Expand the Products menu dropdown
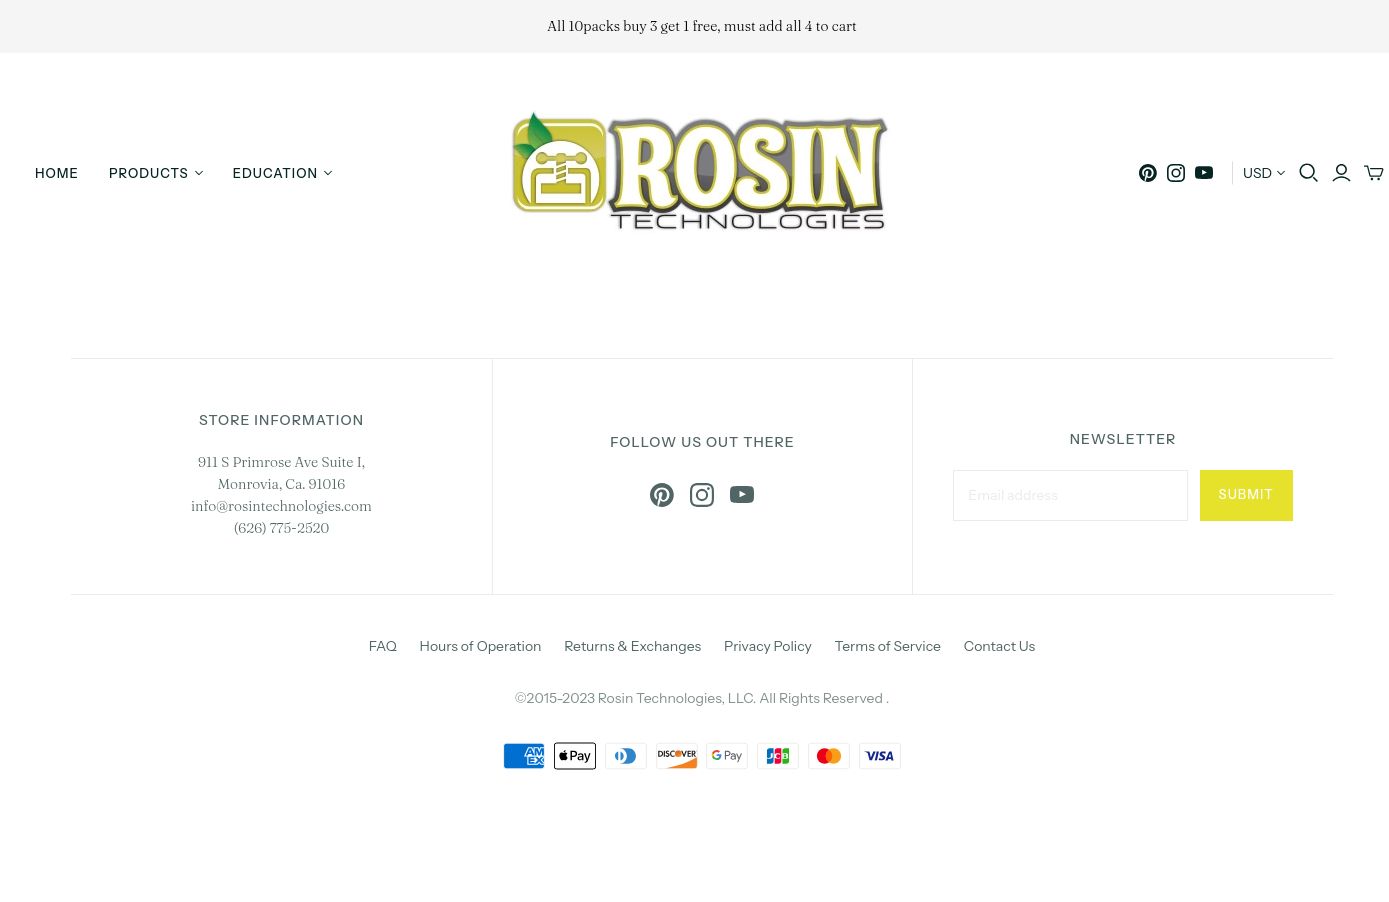The image size is (1389, 902). coord(156,173)
